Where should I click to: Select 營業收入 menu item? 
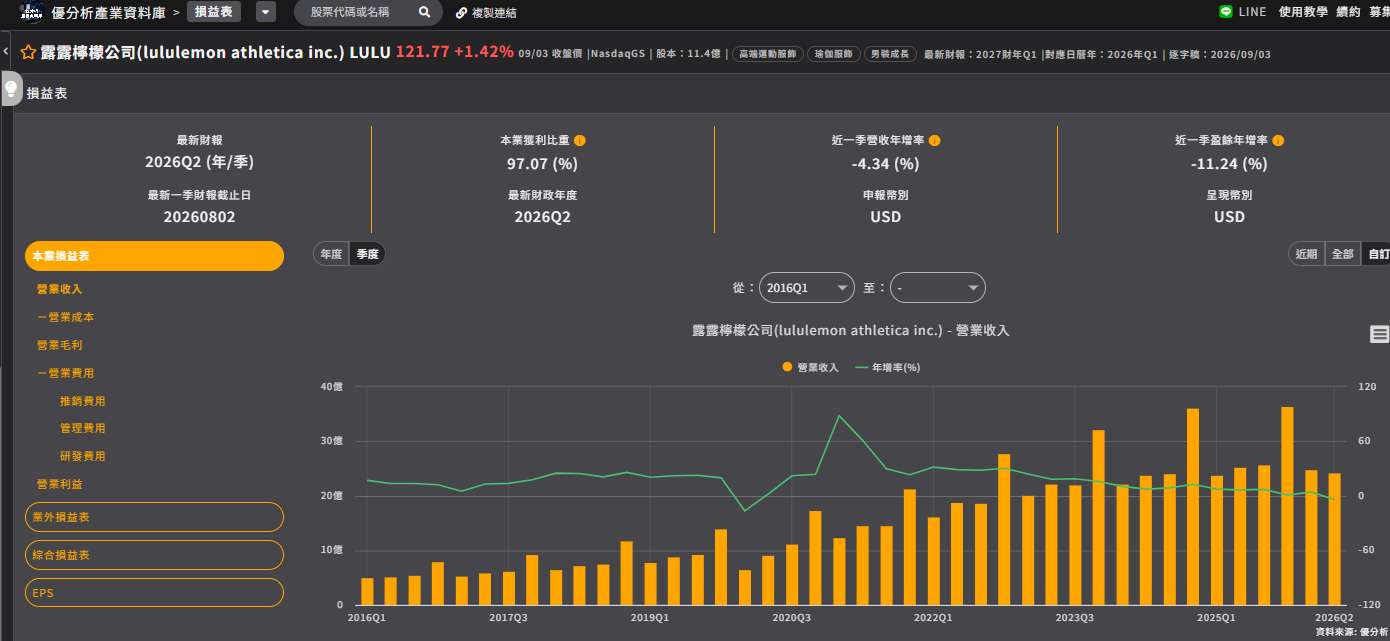[59, 289]
